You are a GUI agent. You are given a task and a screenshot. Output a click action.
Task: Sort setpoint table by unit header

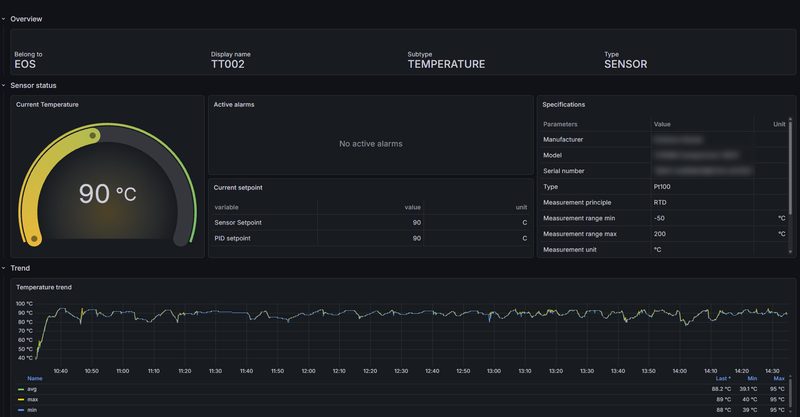tap(521, 207)
